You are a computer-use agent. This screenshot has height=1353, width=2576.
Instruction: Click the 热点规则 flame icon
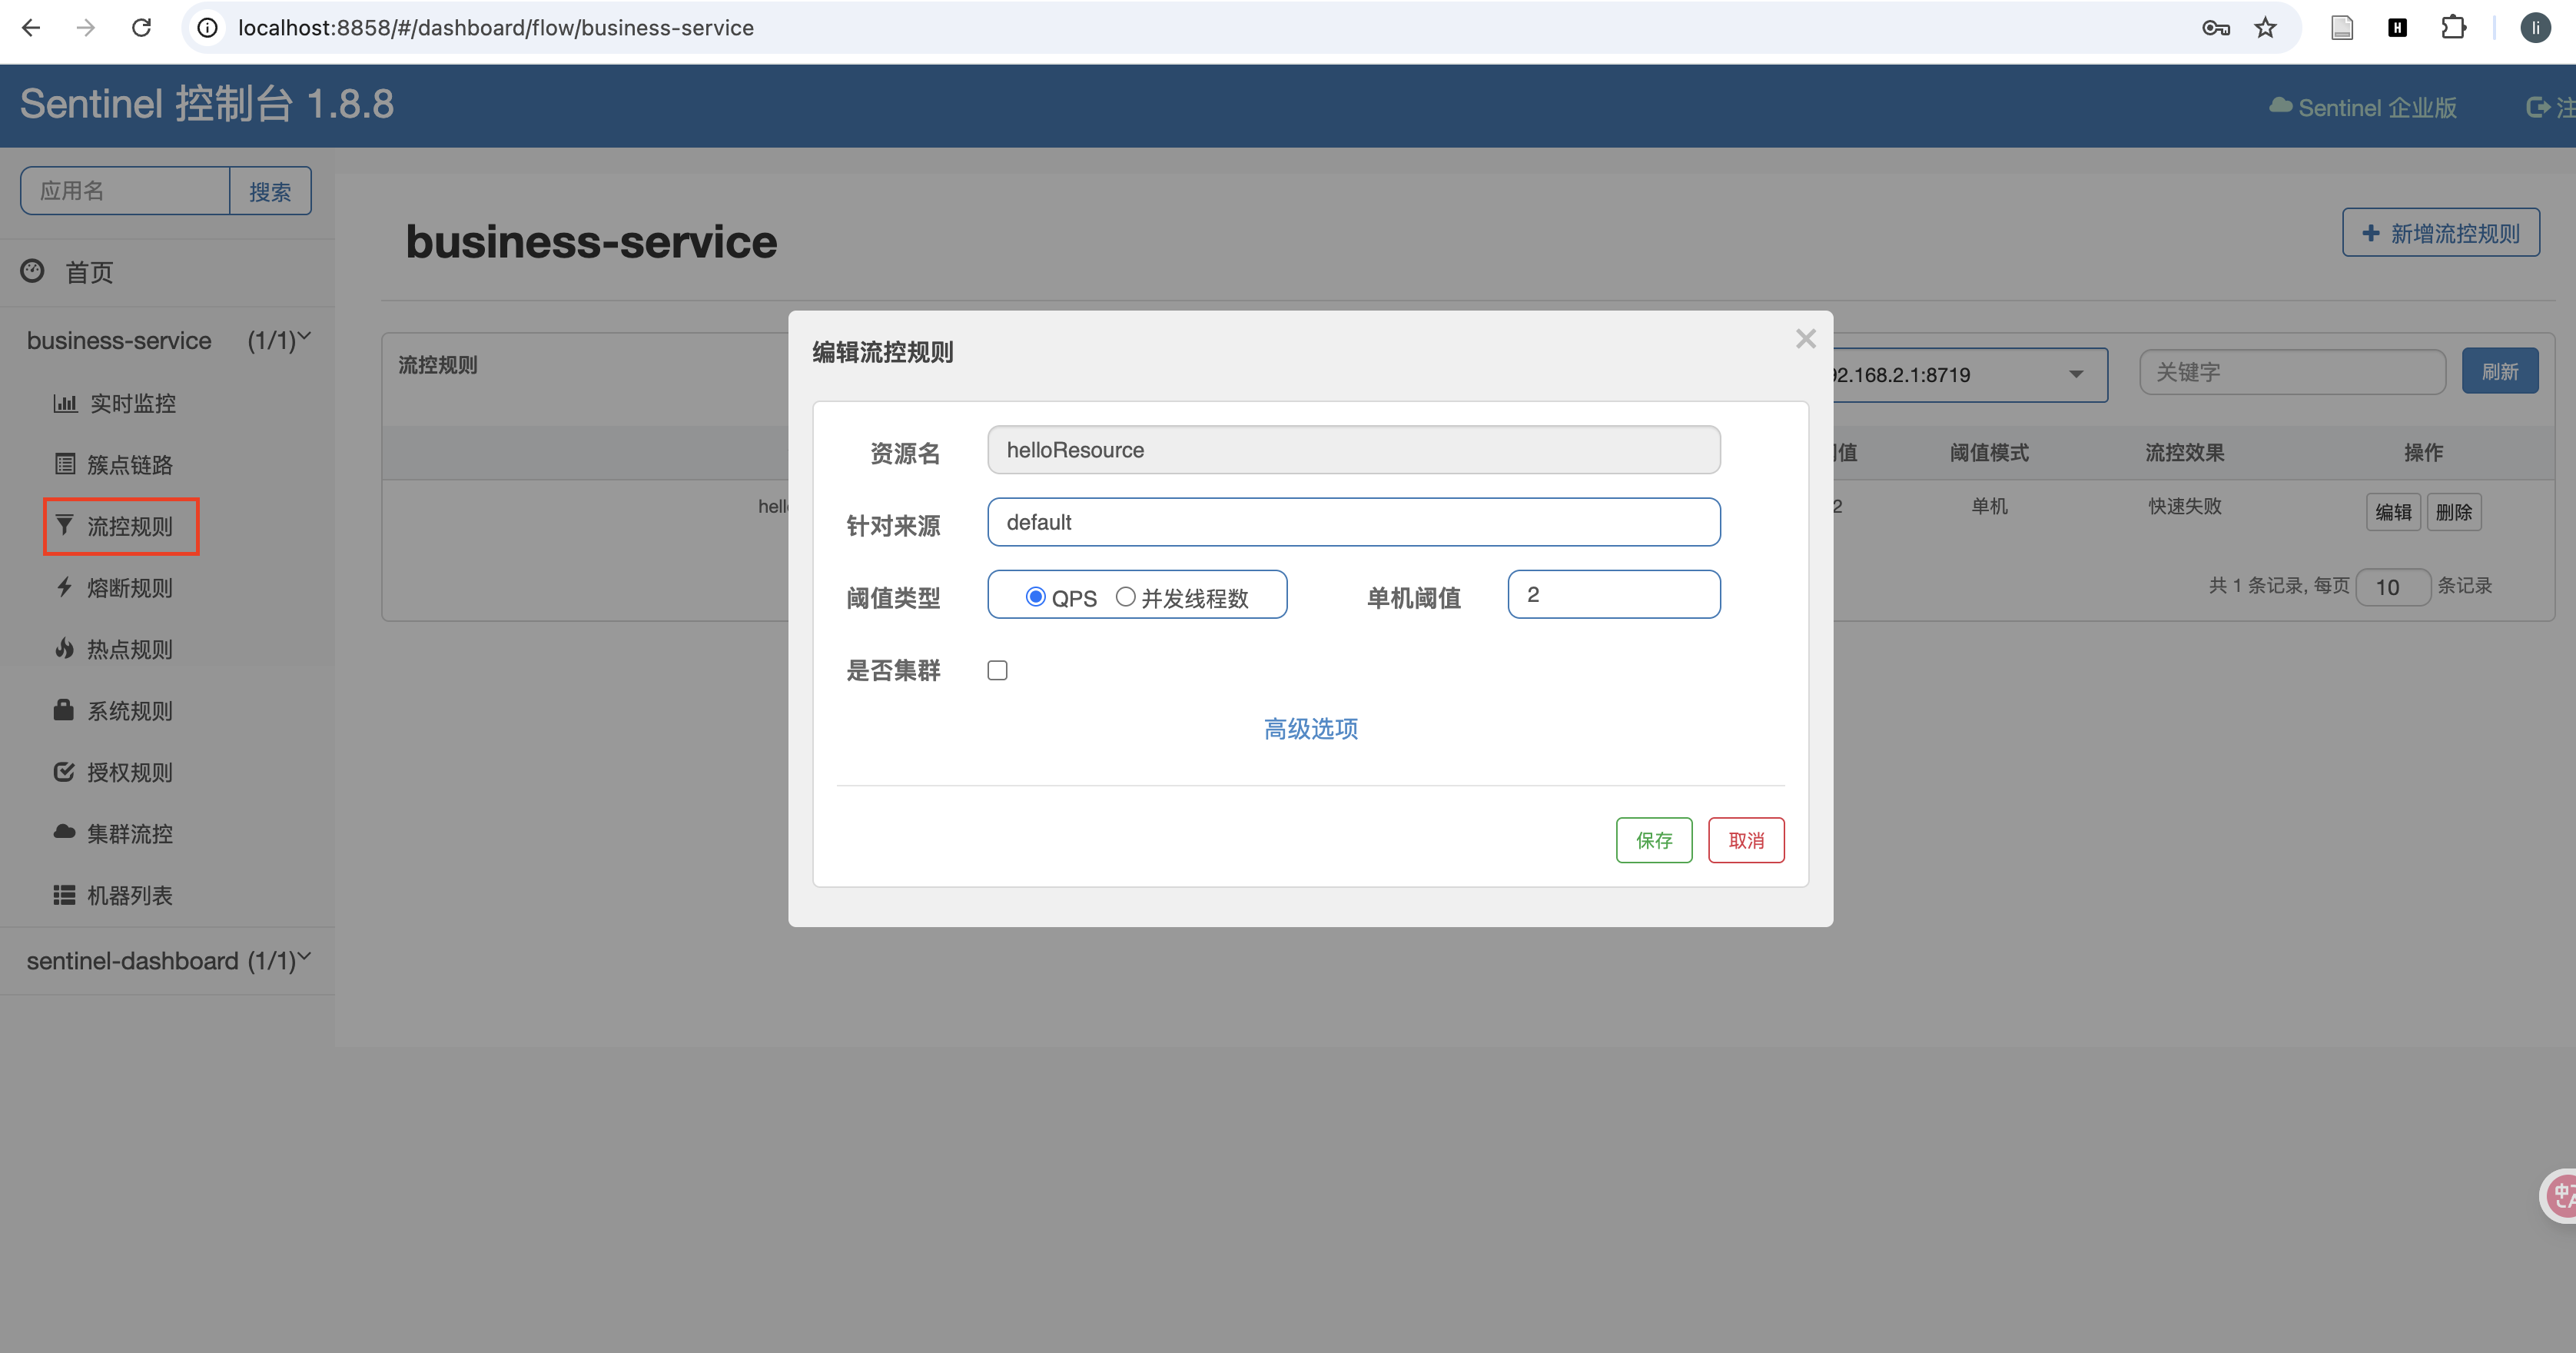pyautogui.click(x=65, y=649)
